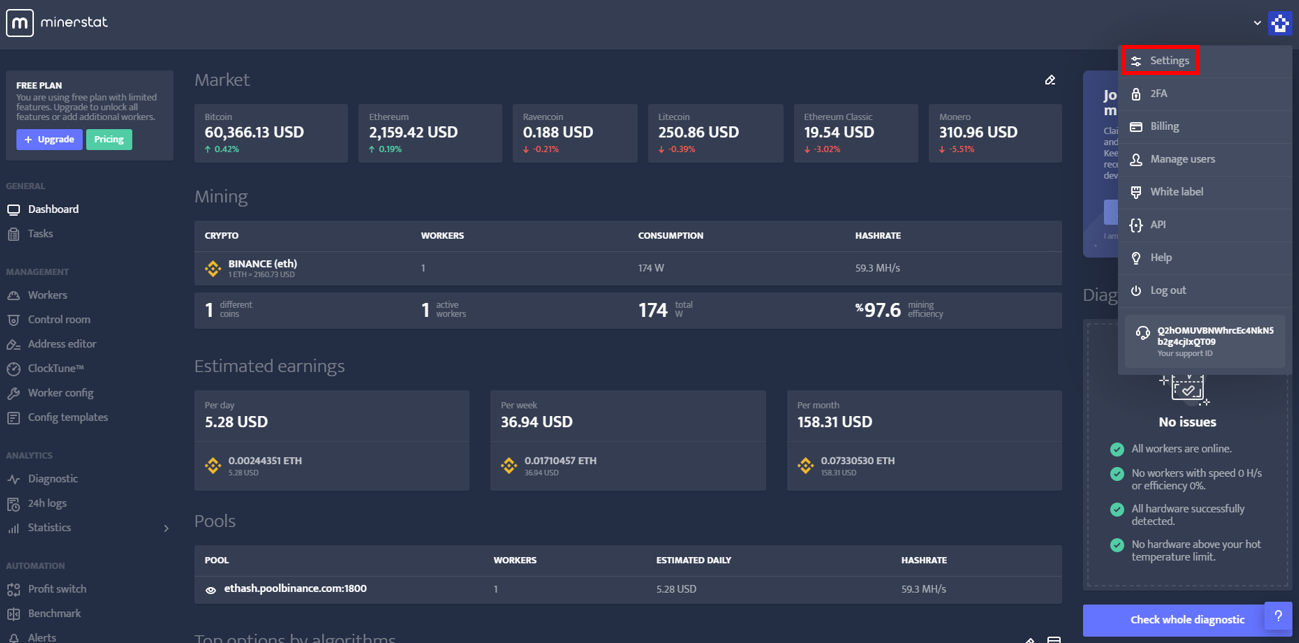1299x643 pixels.
Task: View Pricing plans
Action: click(x=110, y=139)
